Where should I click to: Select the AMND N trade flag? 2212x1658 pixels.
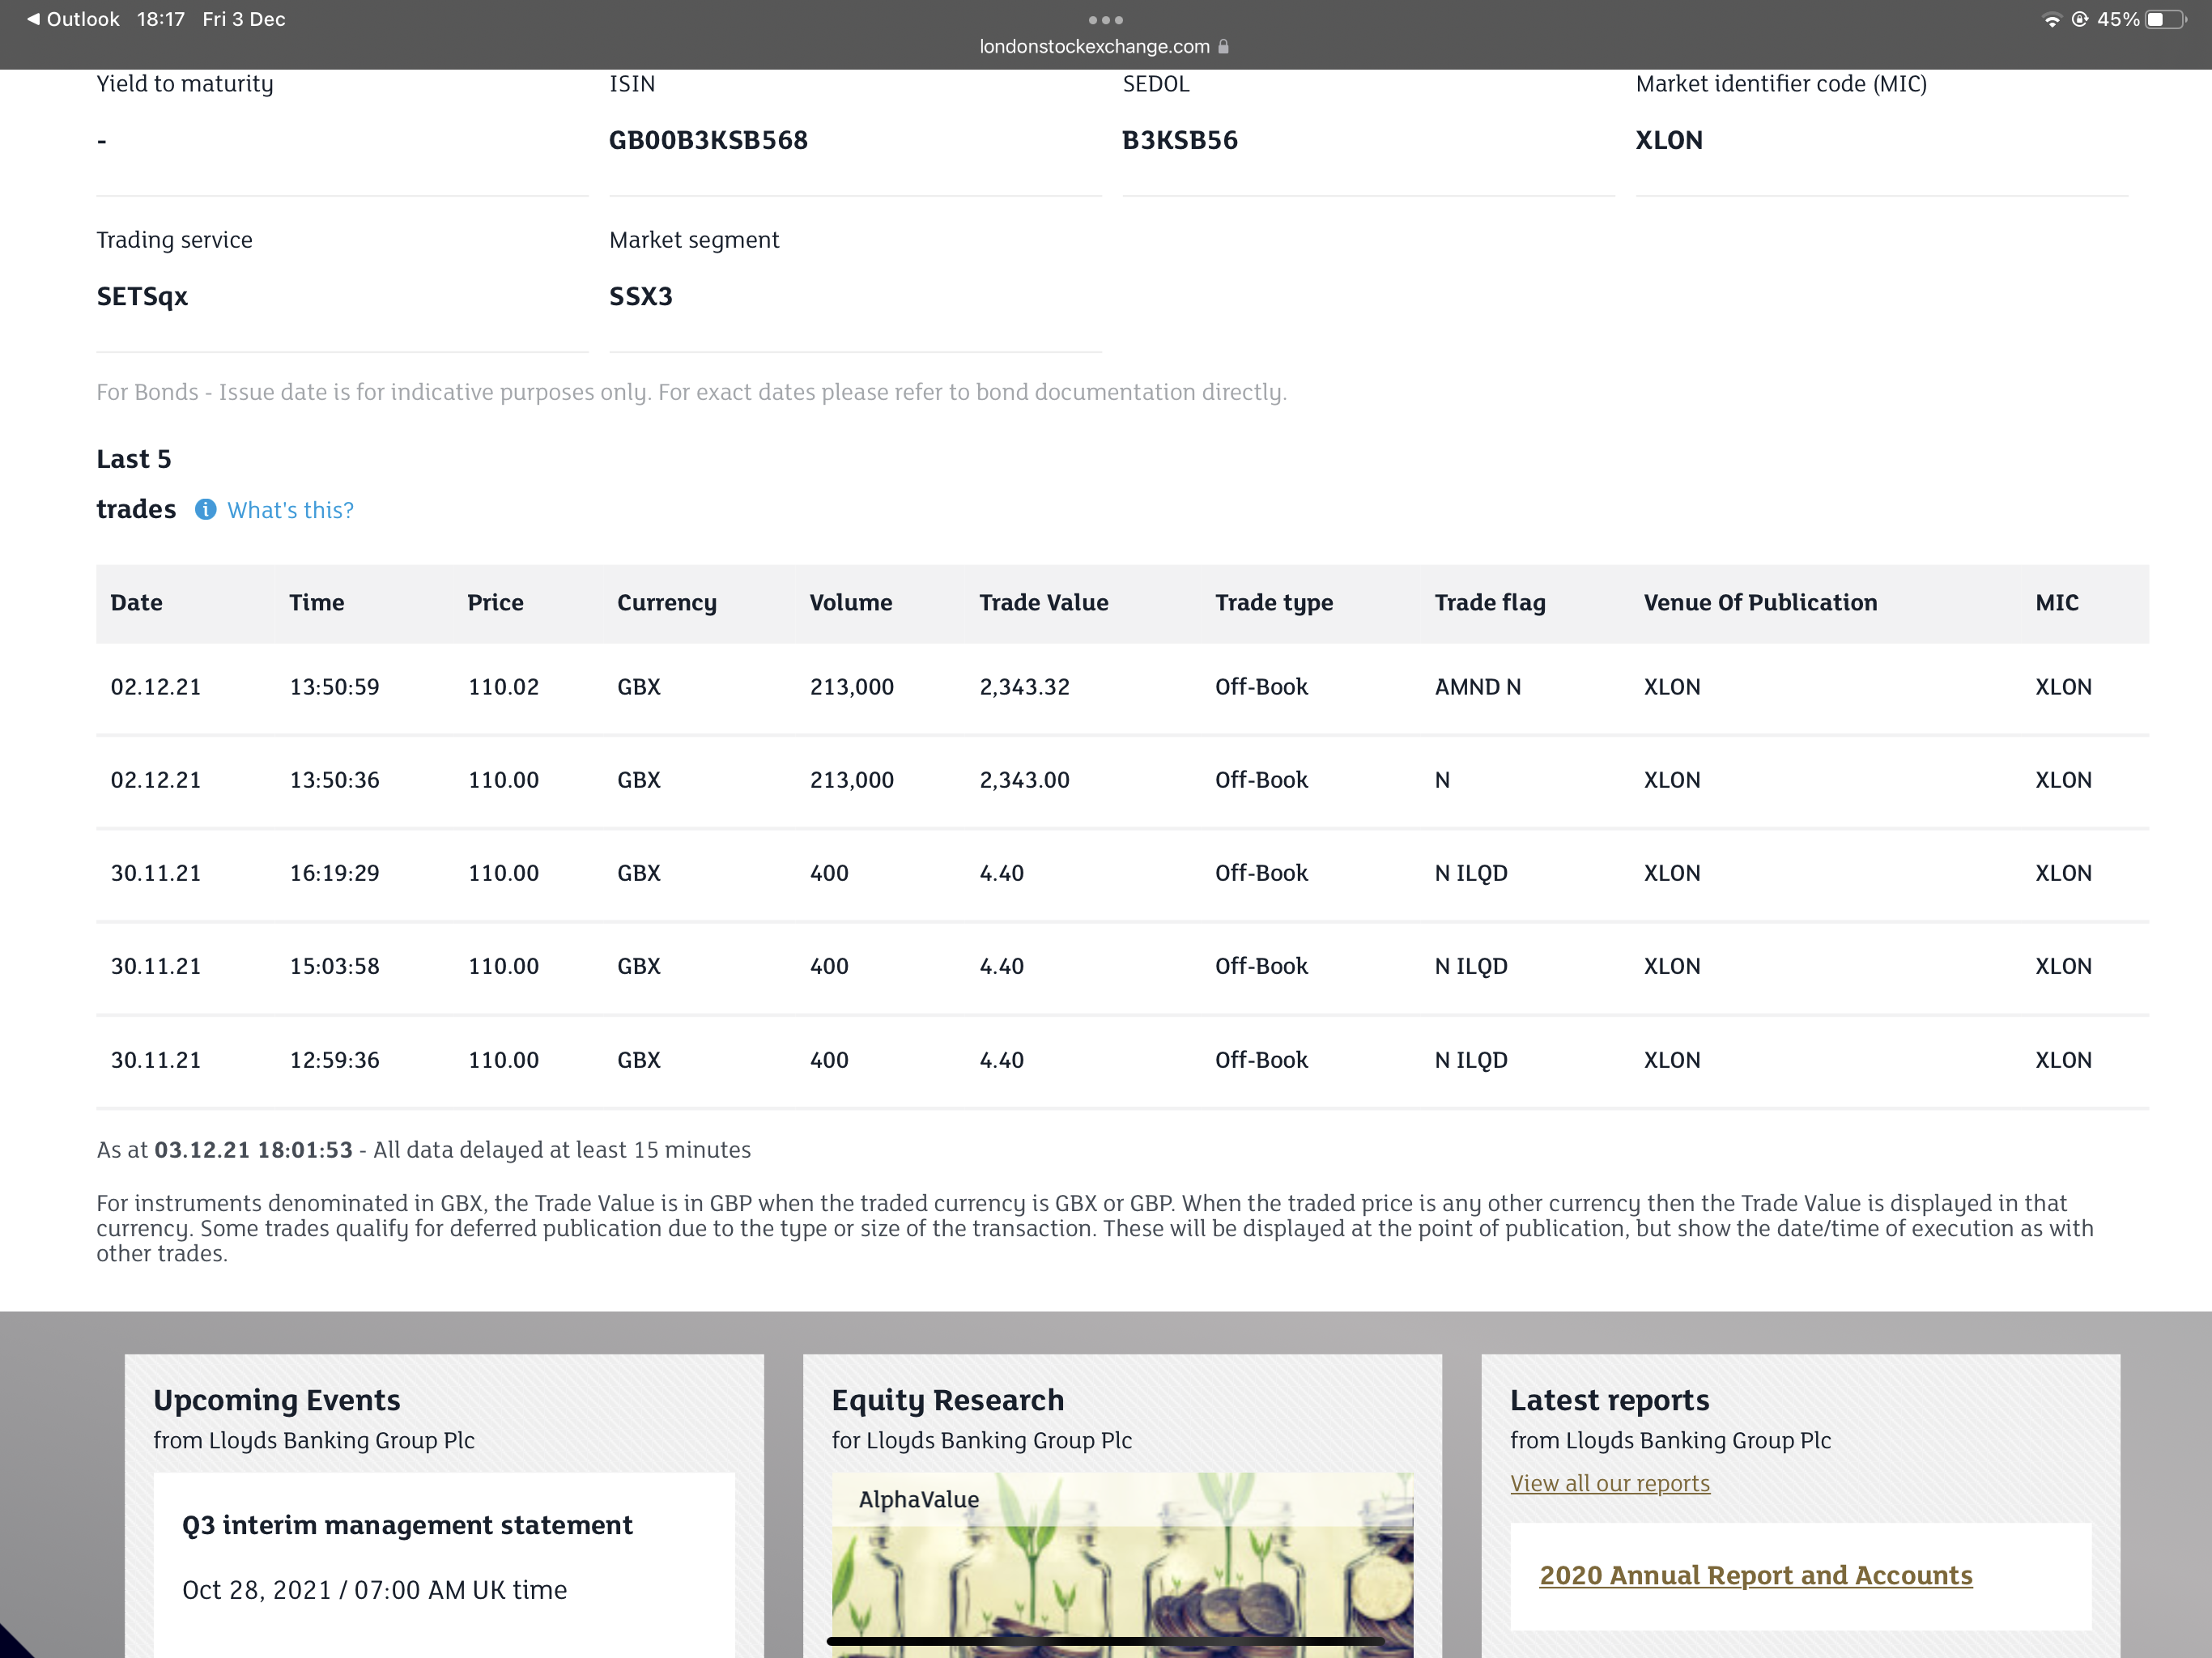(x=1477, y=687)
